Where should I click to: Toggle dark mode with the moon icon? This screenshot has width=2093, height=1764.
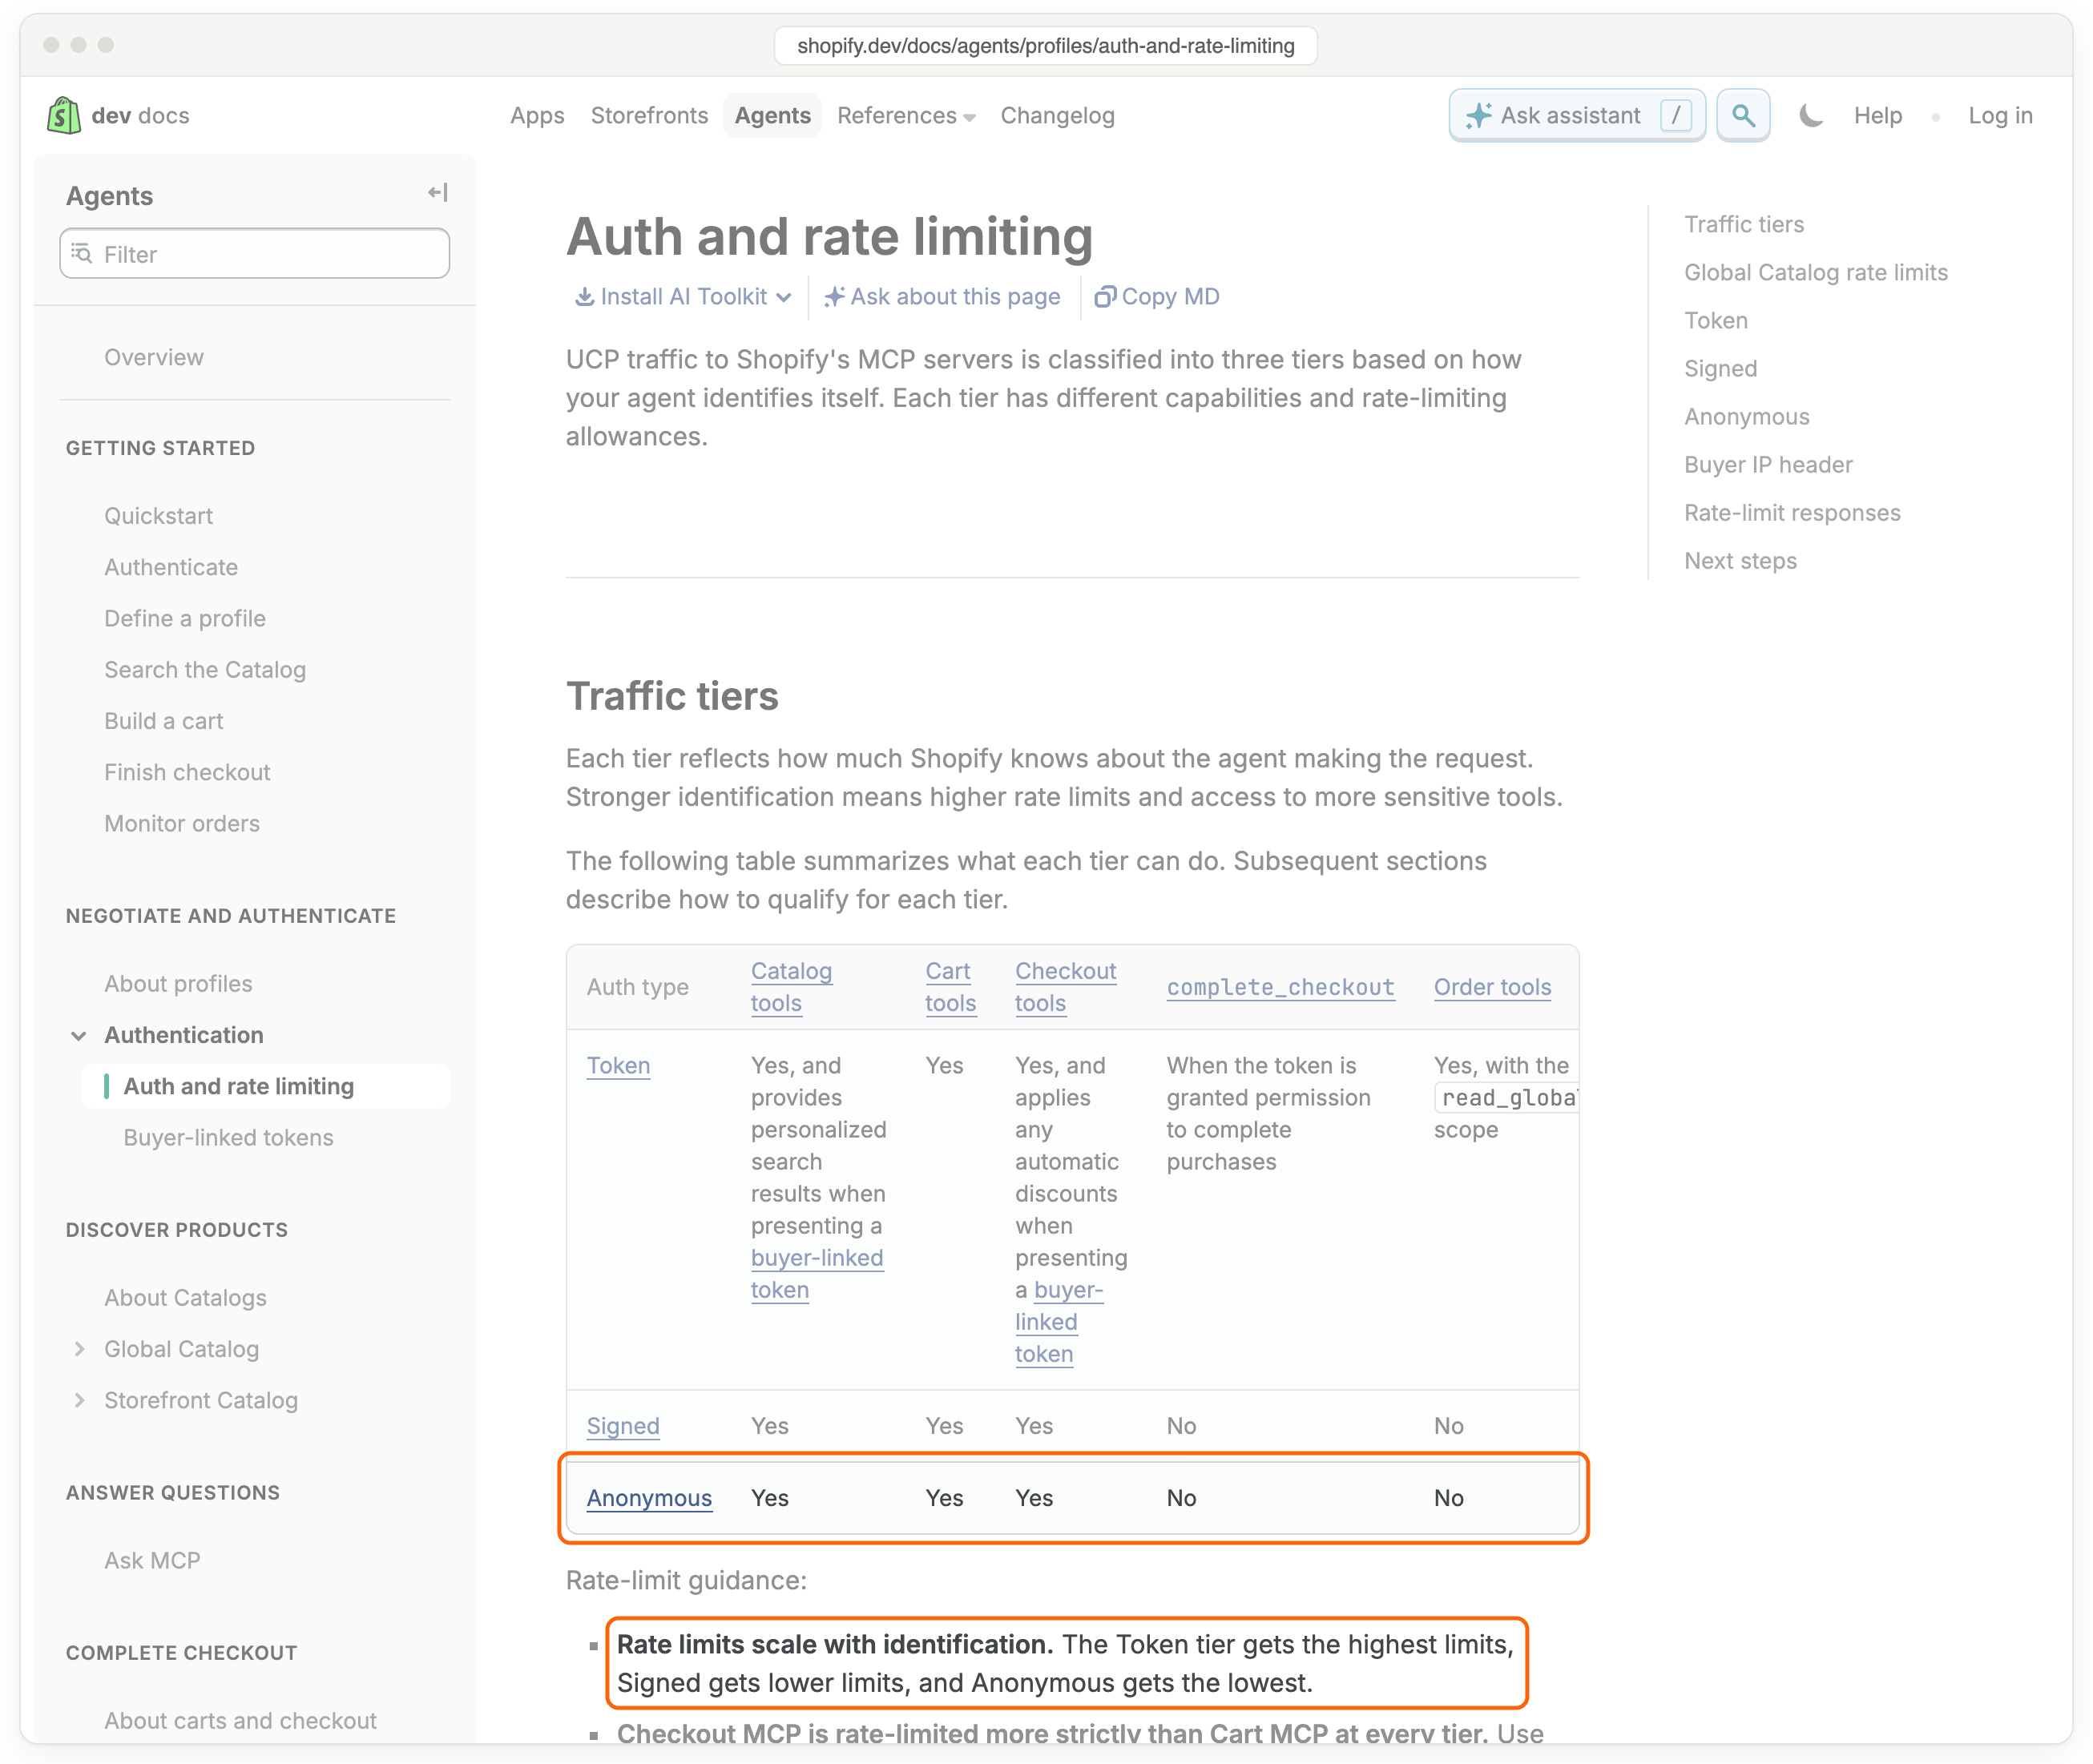1810,115
